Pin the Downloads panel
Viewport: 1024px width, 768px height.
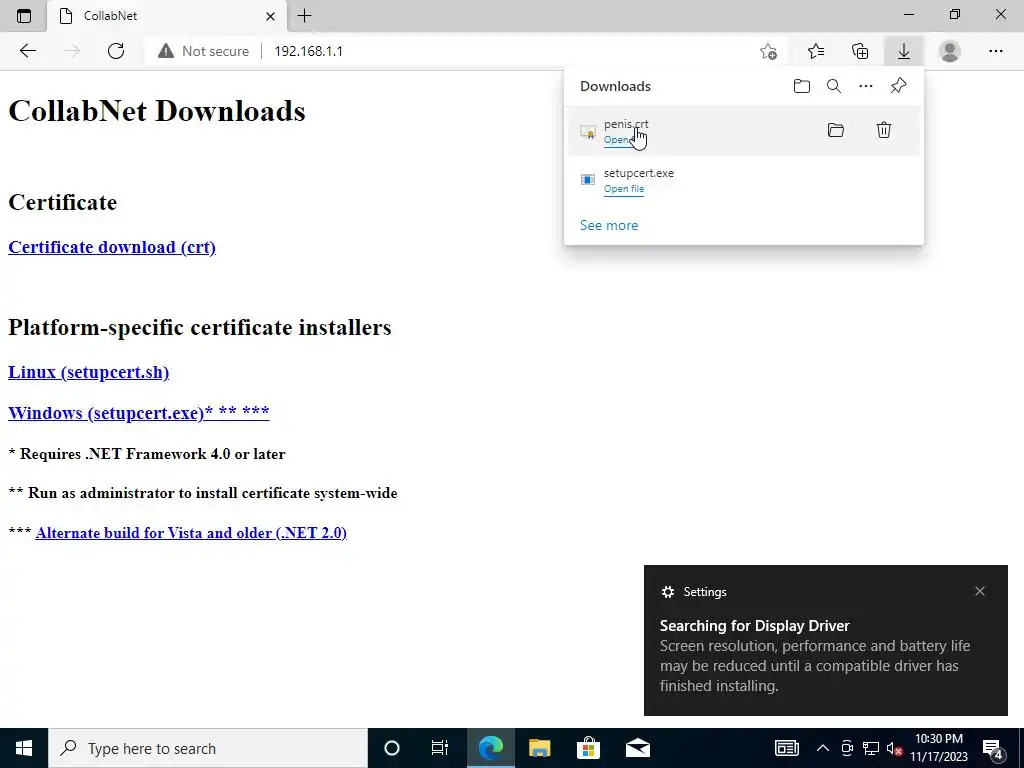pyautogui.click(x=899, y=86)
